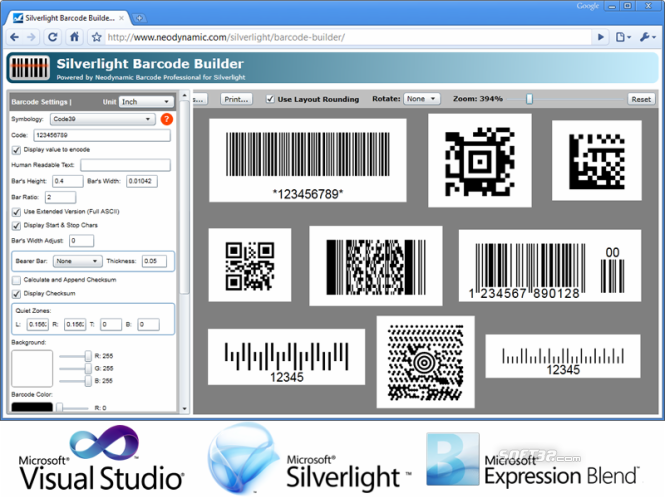Viewport: 665px width, 498px height.
Task: Click the Go arrow beside the address bar
Action: coord(601,37)
